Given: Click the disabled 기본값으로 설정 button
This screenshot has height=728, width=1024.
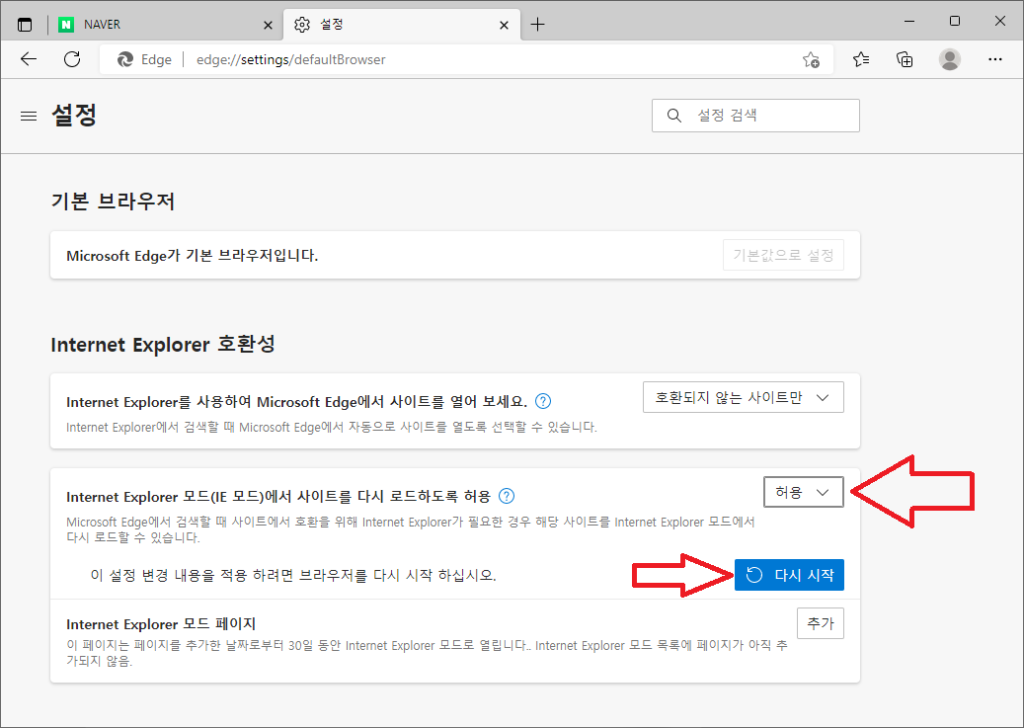Looking at the screenshot, I should click(x=783, y=254).
